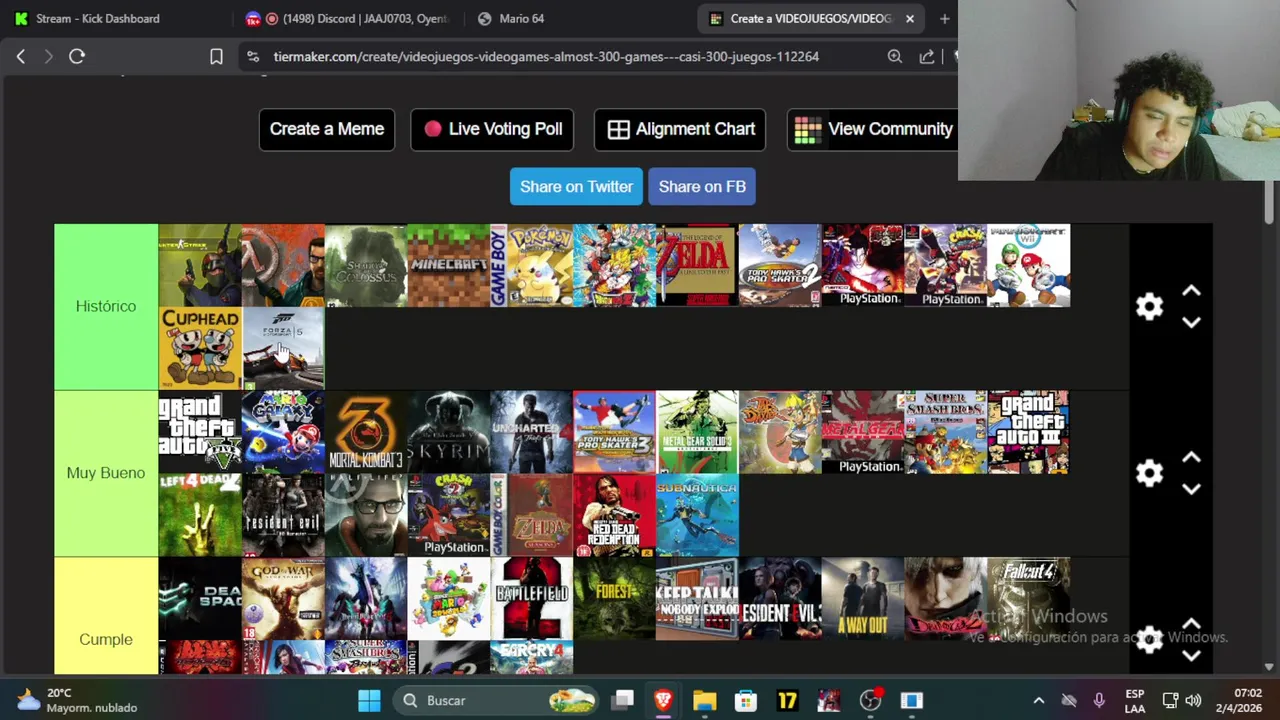Select the Skyrim game tile
The image size is (1280, 720).
click(449, 432)
